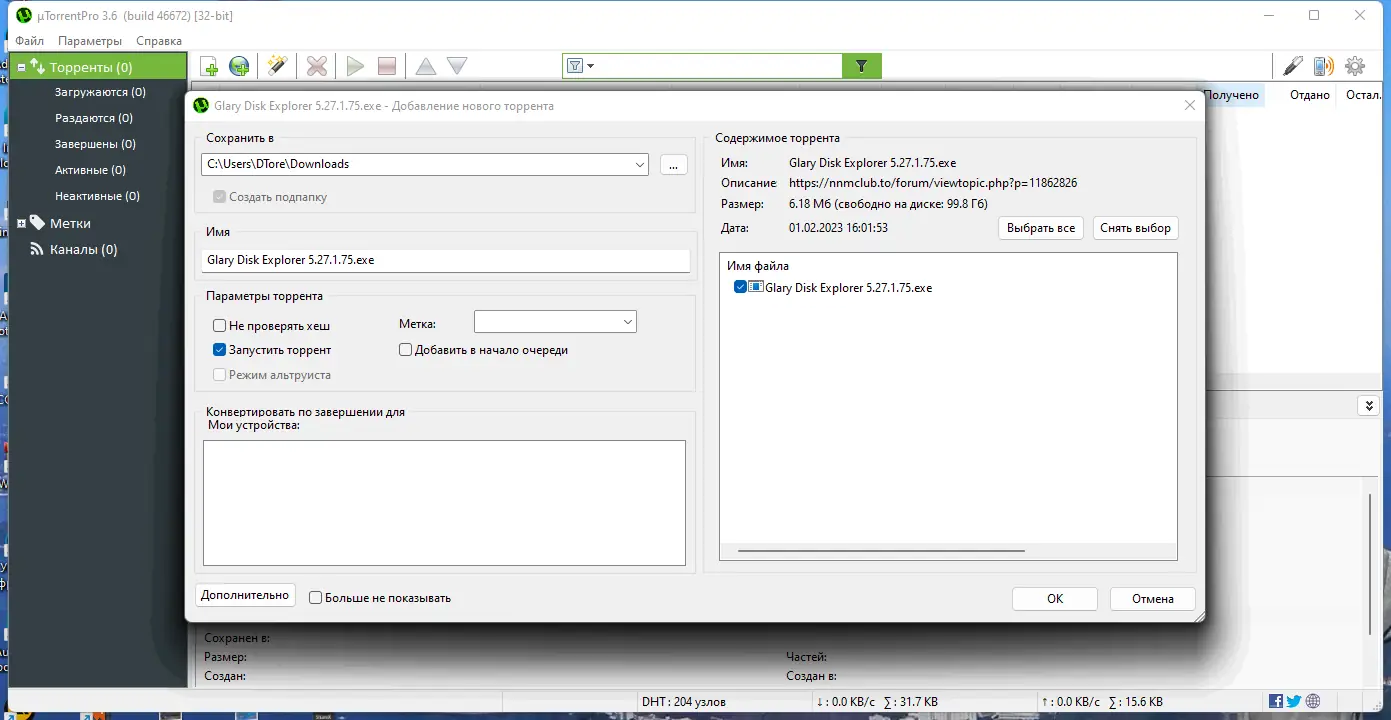Enable the 'Не проверять хеш' checkbox
The image size is (1391, 720).
click(217, 325)
